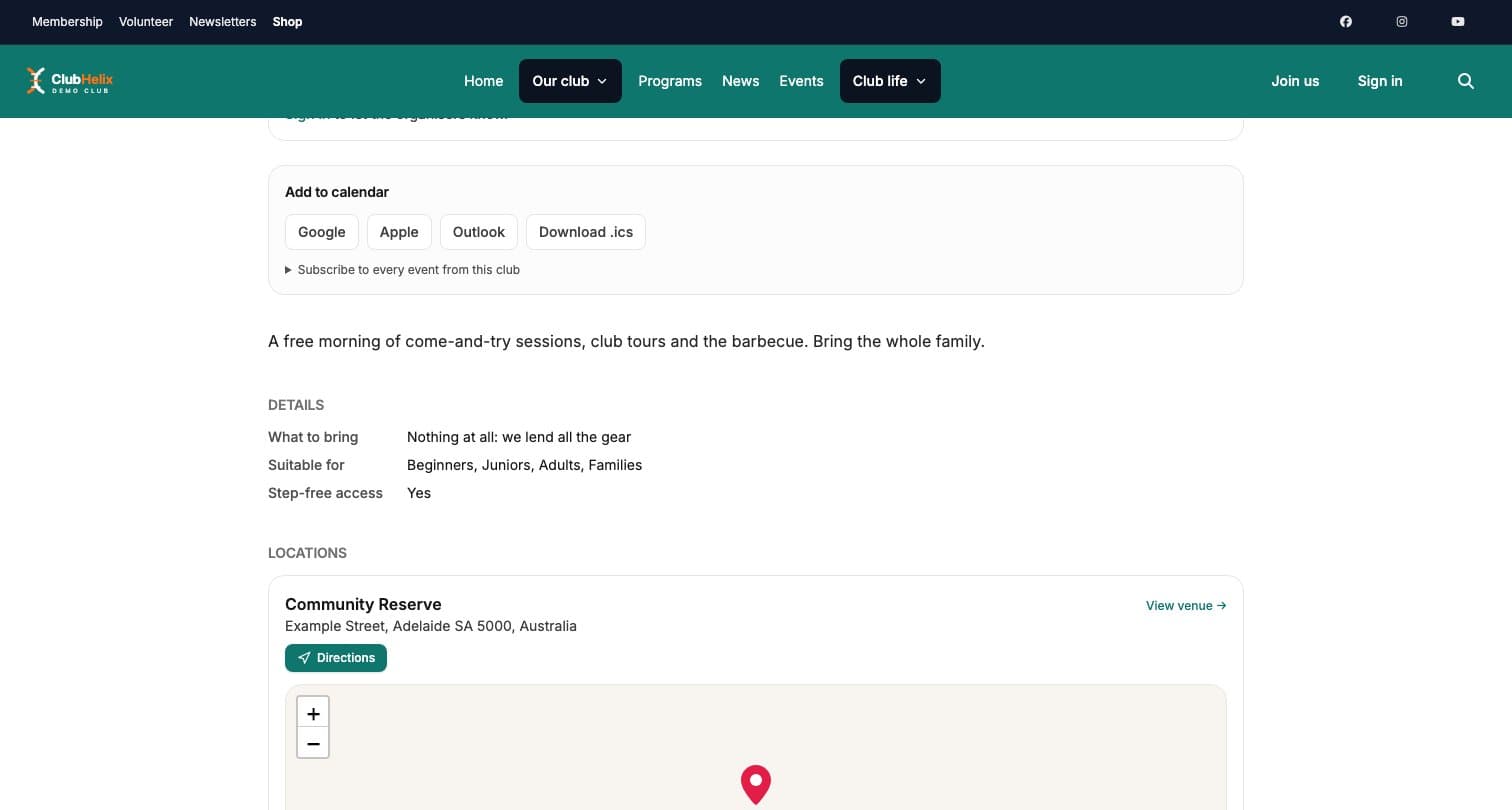Open the Facebook social icon

pos(1346,21)
